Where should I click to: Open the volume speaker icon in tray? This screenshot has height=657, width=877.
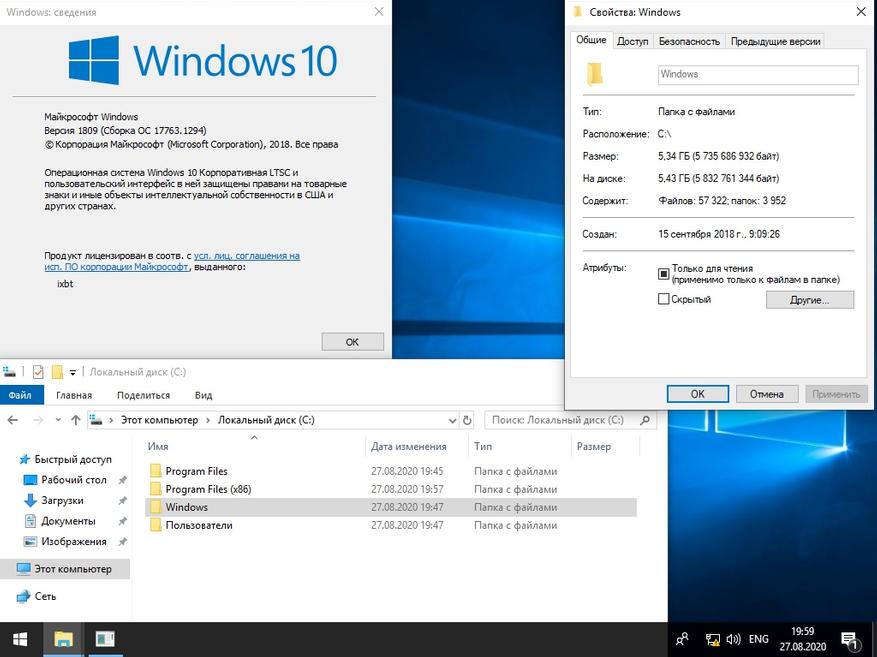(x=733, y=639)
